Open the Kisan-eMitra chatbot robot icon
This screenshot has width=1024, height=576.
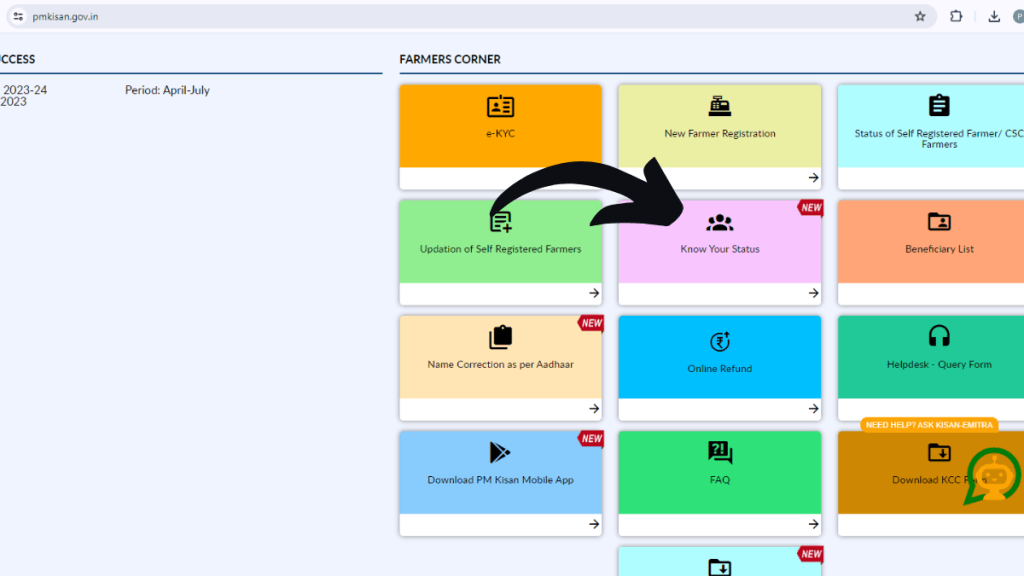coord(993,477)
